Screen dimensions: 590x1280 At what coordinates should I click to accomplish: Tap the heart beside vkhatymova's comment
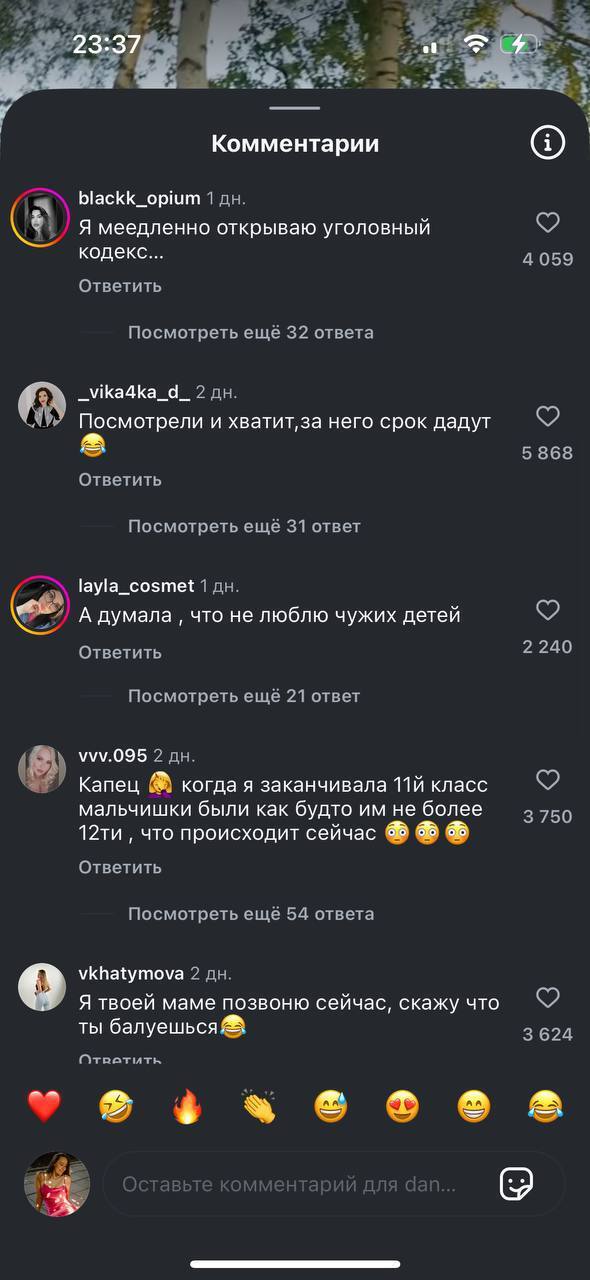[547, 997]
